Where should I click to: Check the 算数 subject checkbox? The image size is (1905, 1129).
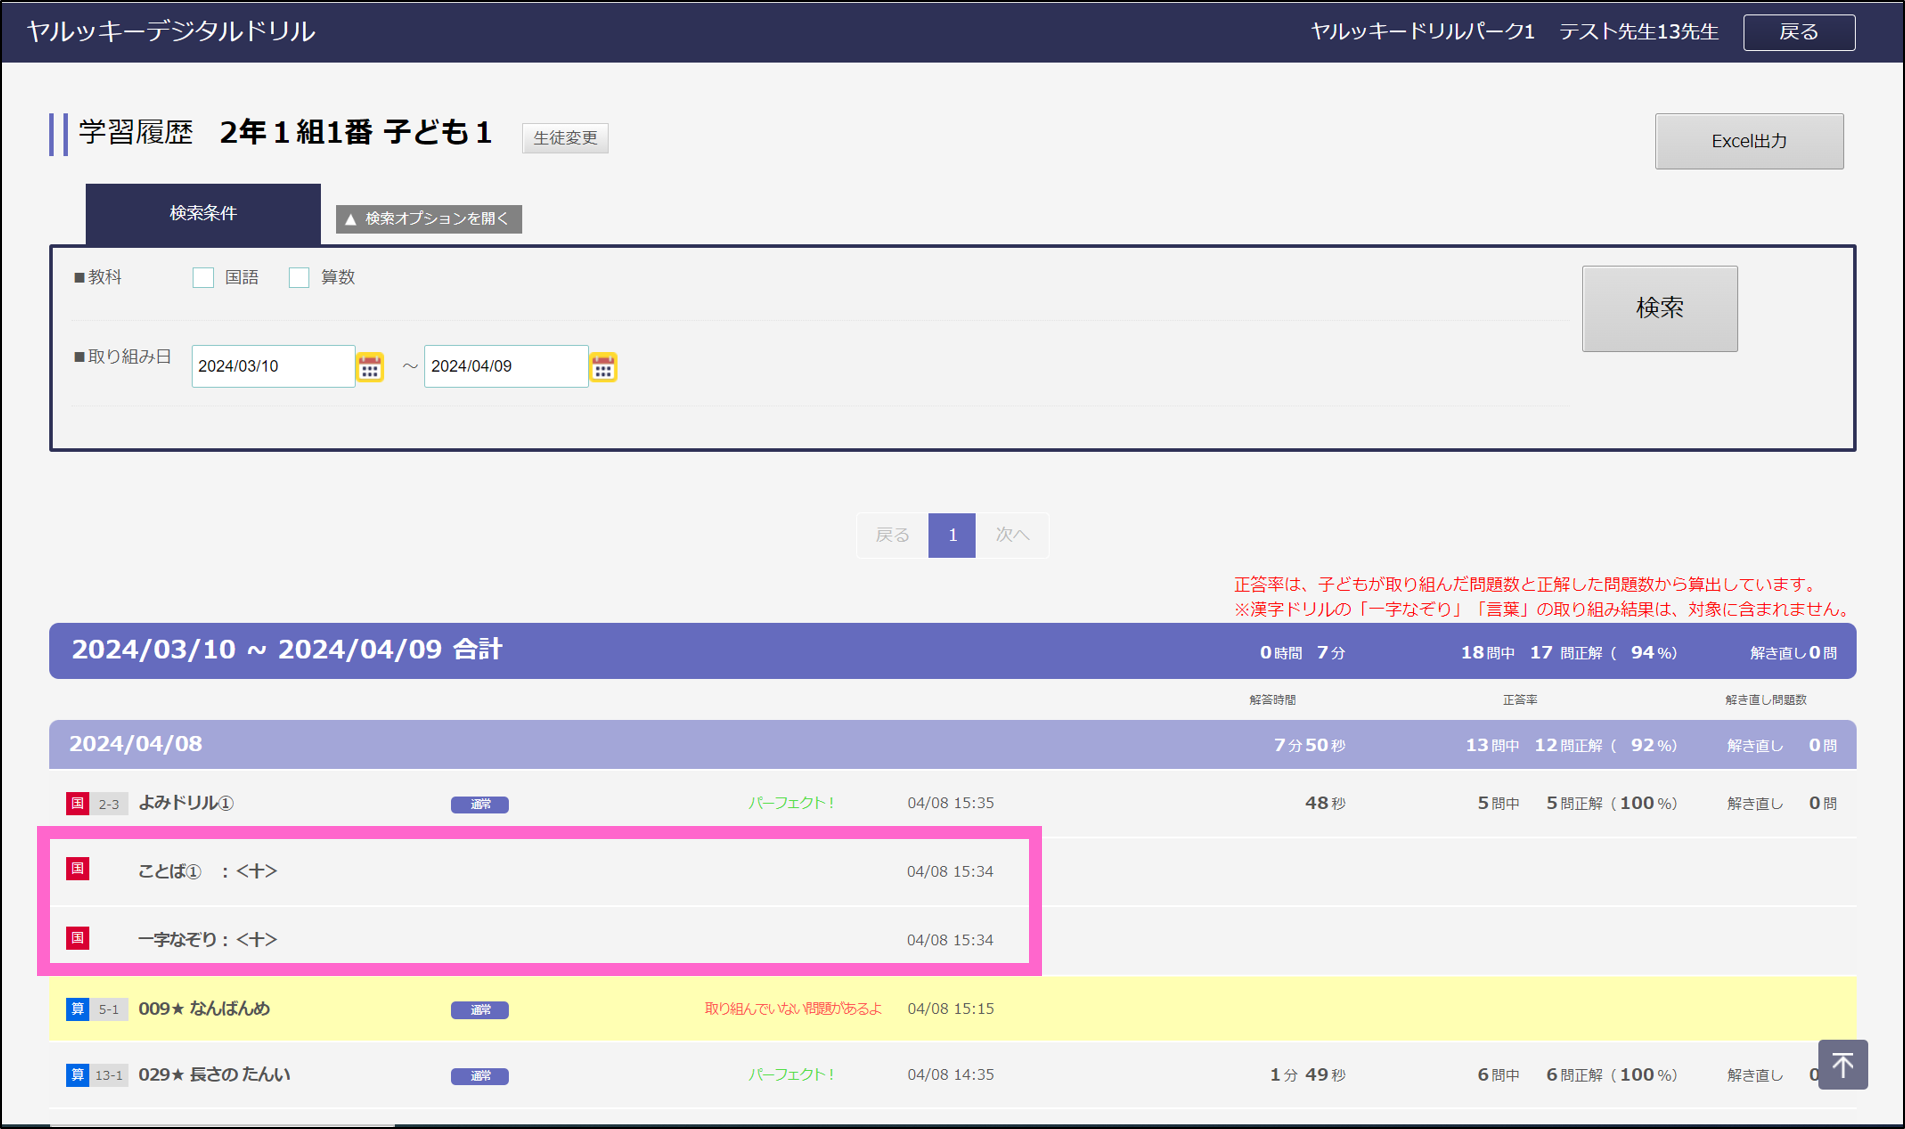coord(299,278)
